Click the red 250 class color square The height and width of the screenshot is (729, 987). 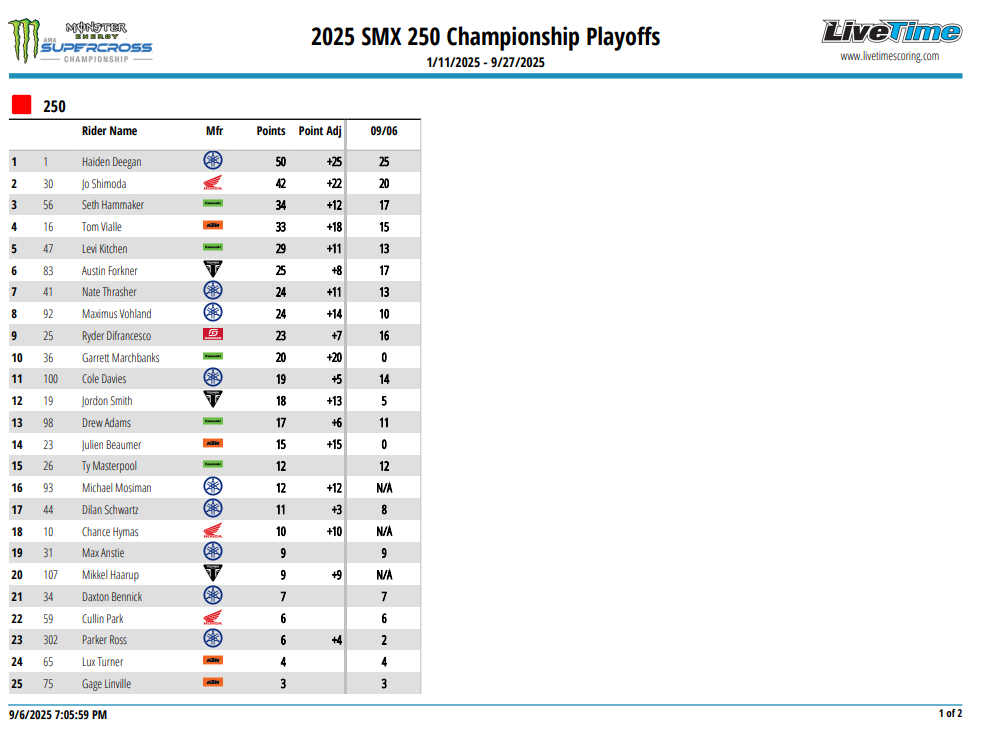[x=21, y=105]
